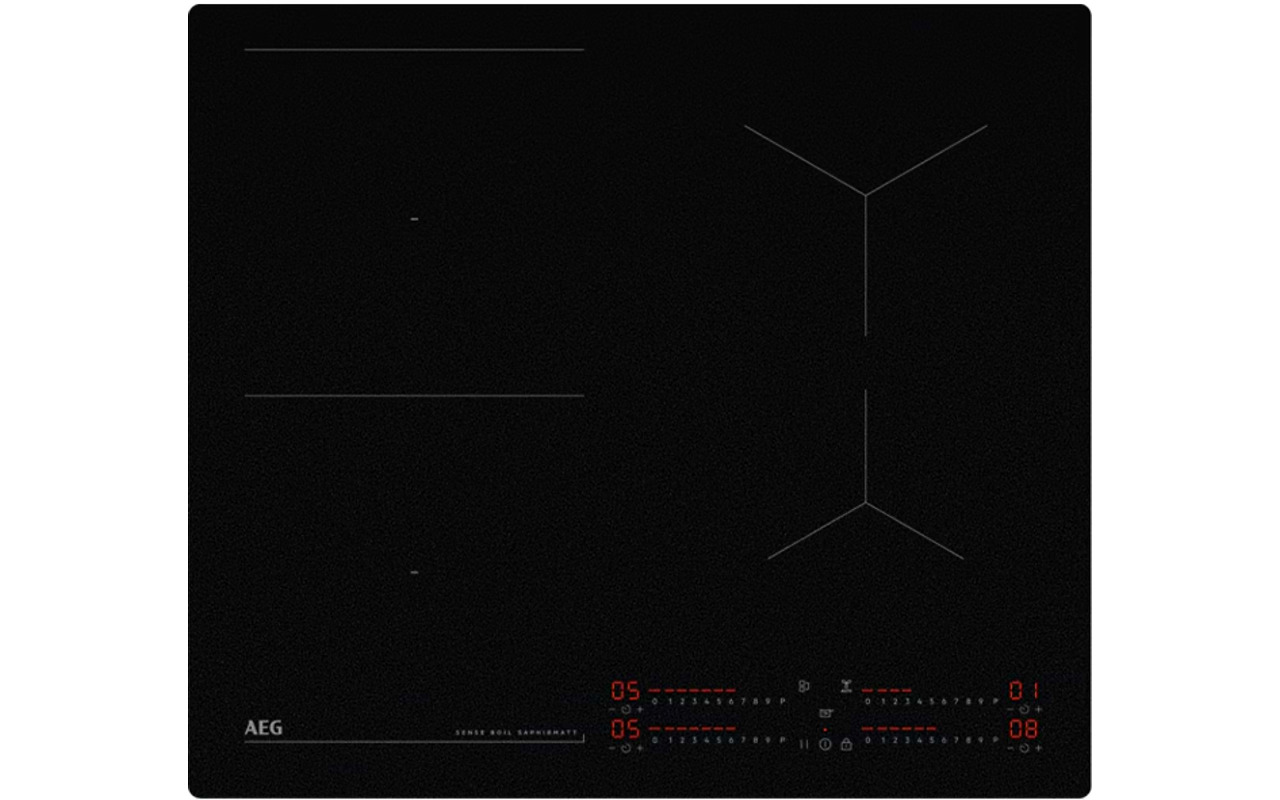Screen dimensions: 1280x800
Task: Tap the red 08 timer display
Action: [1023, 729]
